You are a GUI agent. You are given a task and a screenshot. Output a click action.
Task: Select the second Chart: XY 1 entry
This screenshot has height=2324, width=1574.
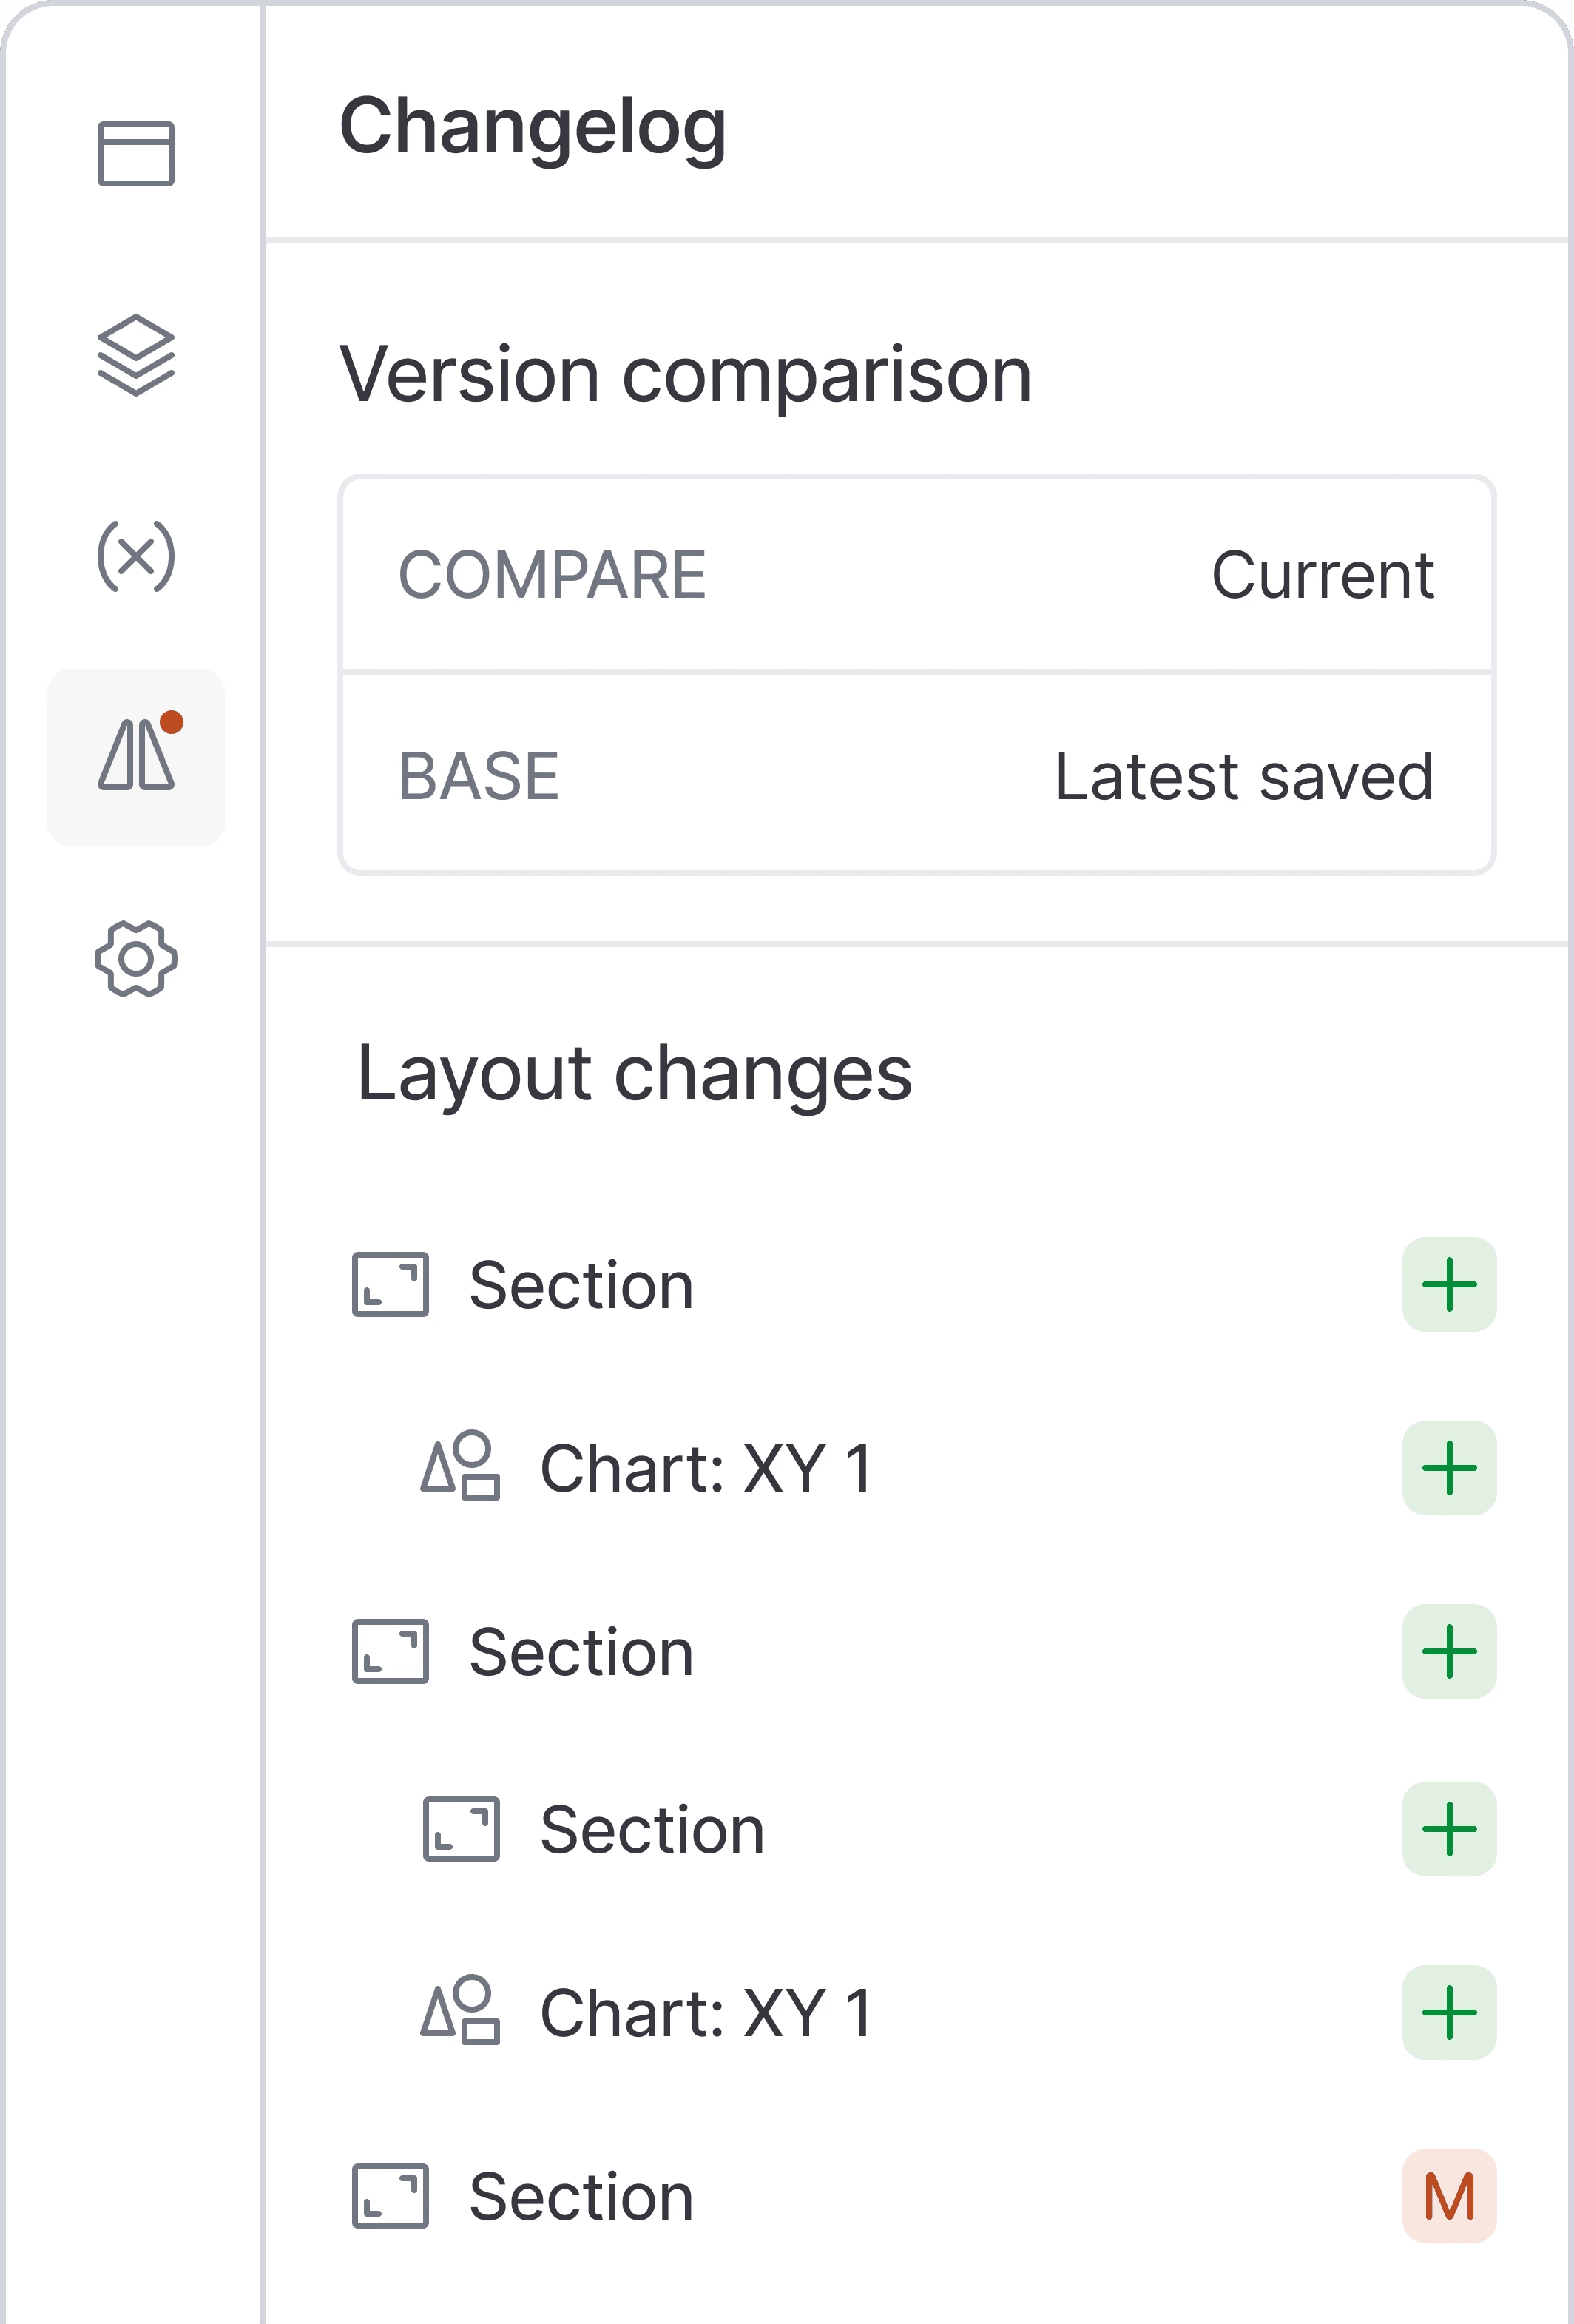pyautogui.click(x=705, y=2012)
